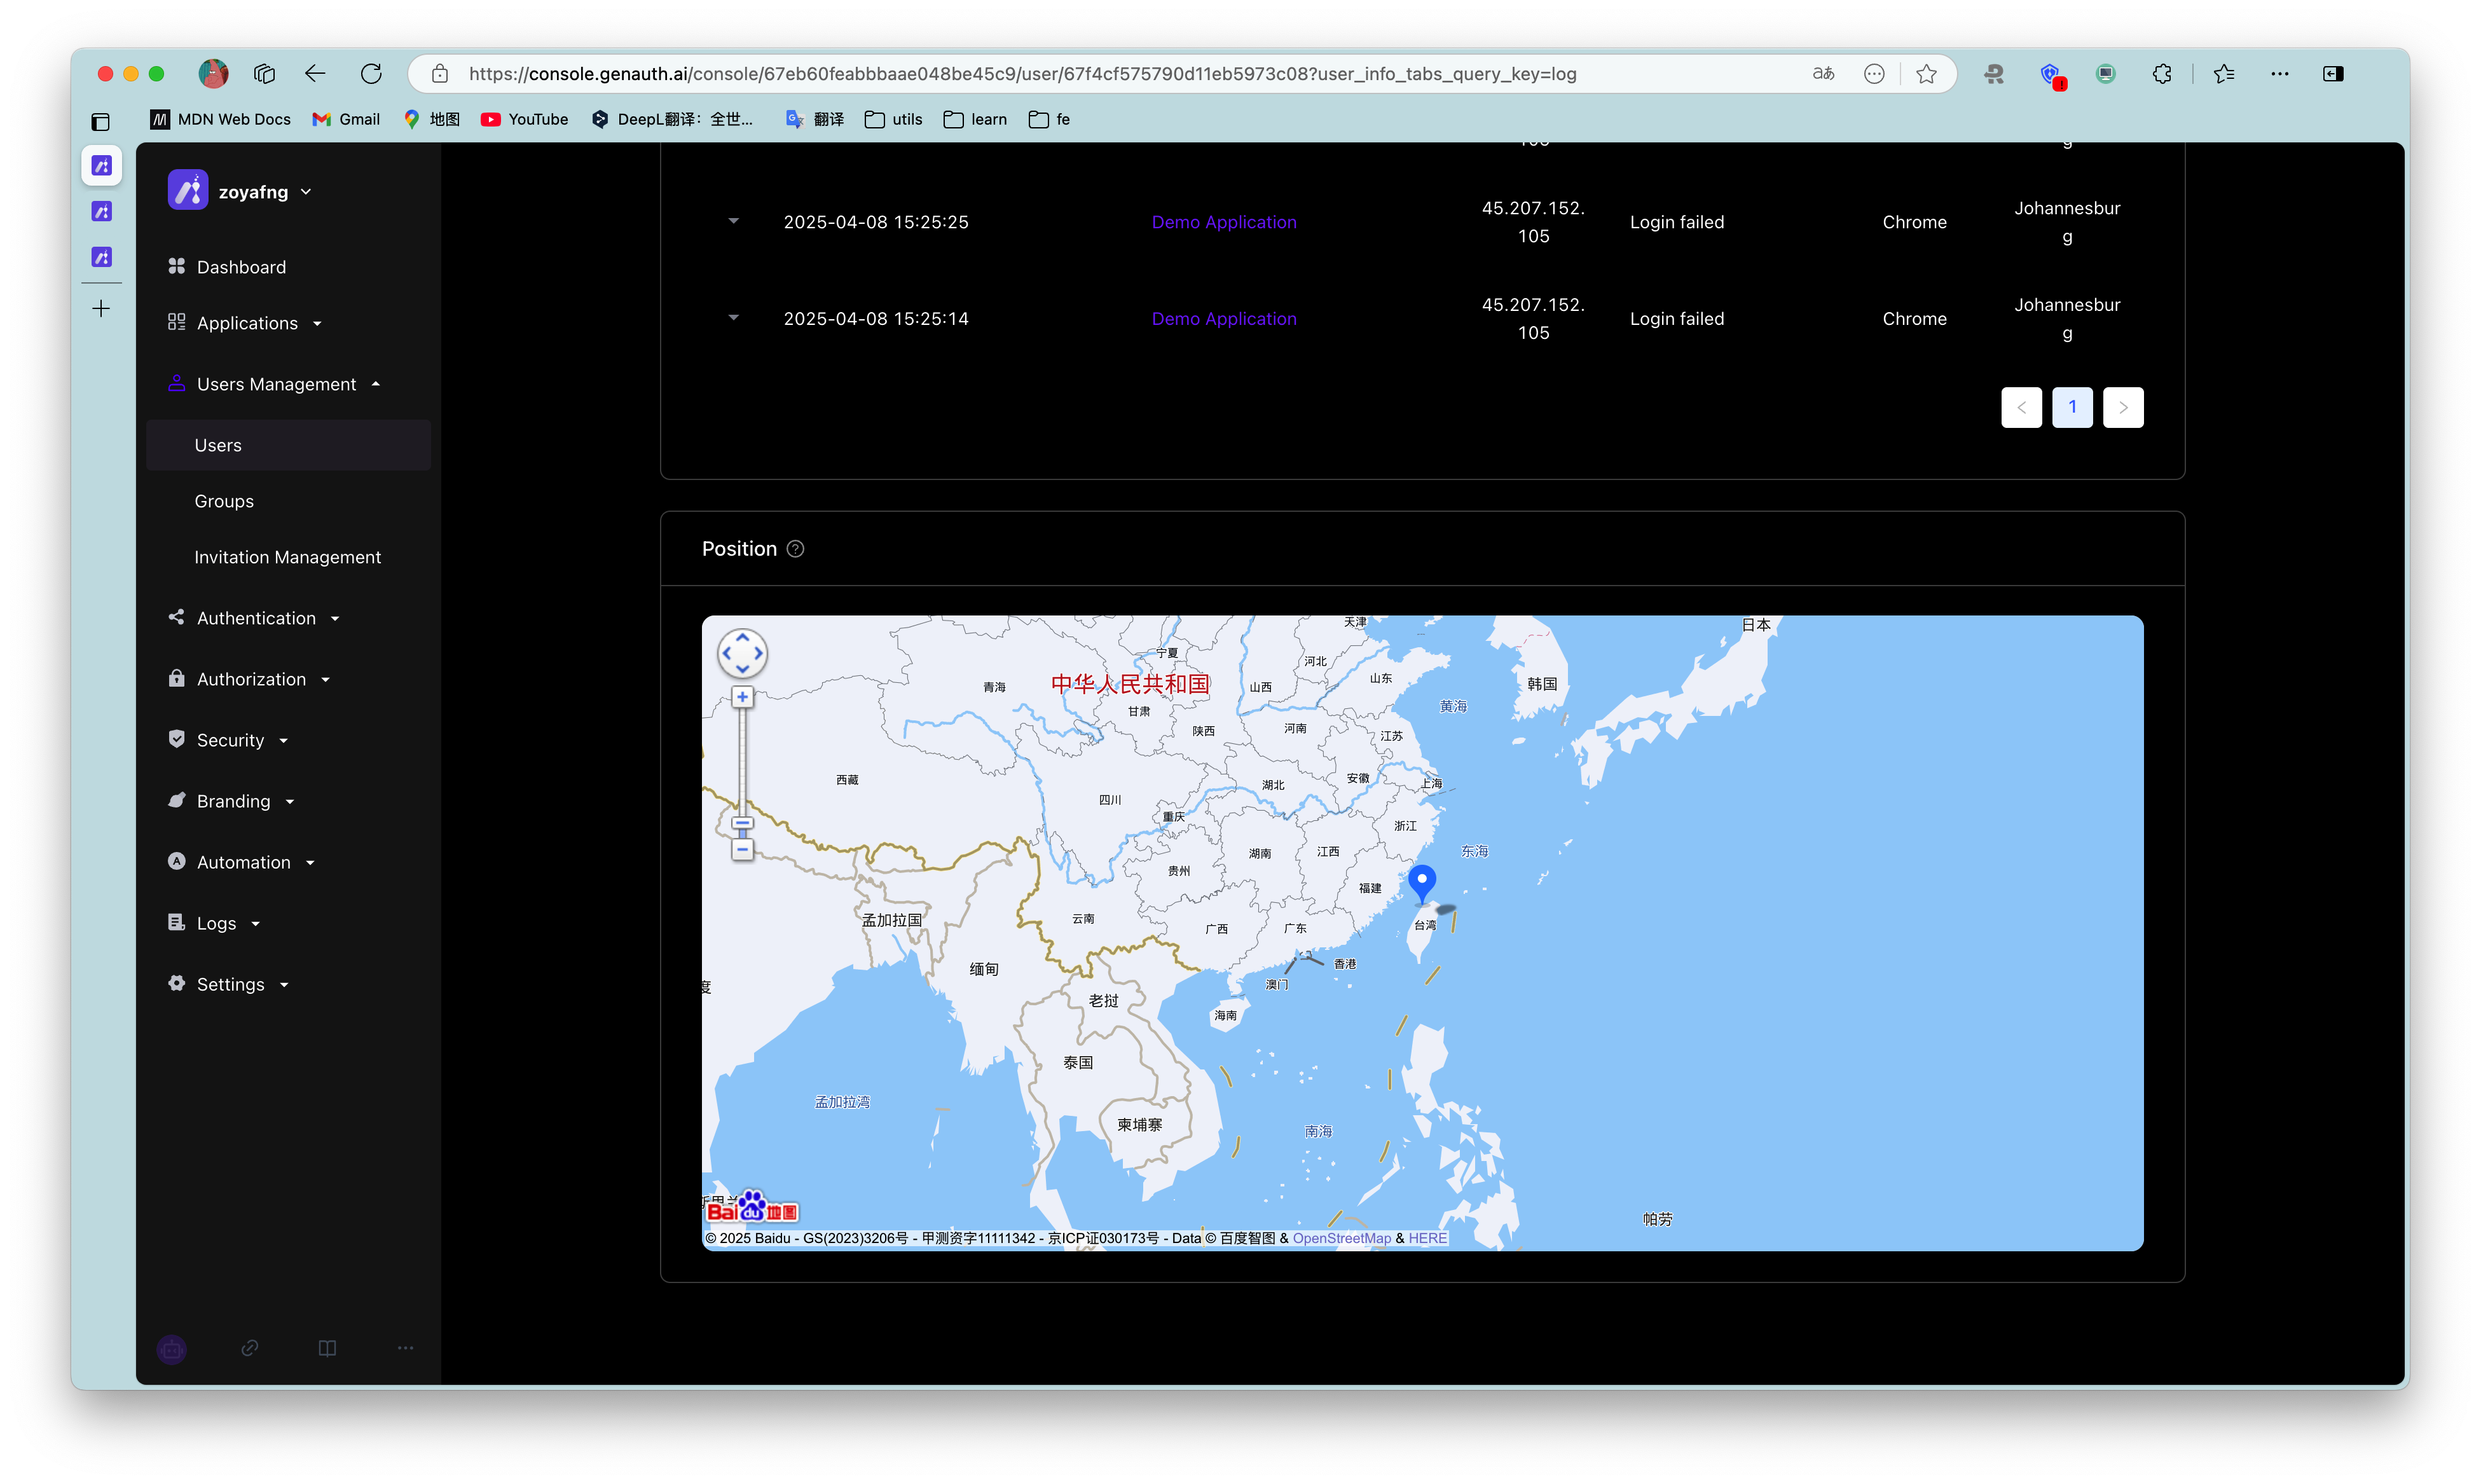Open Demo Application link in 15:25:14 row
Image resolution: width=2481 pixels, height=1484 pixels.
click(1223, 319)
